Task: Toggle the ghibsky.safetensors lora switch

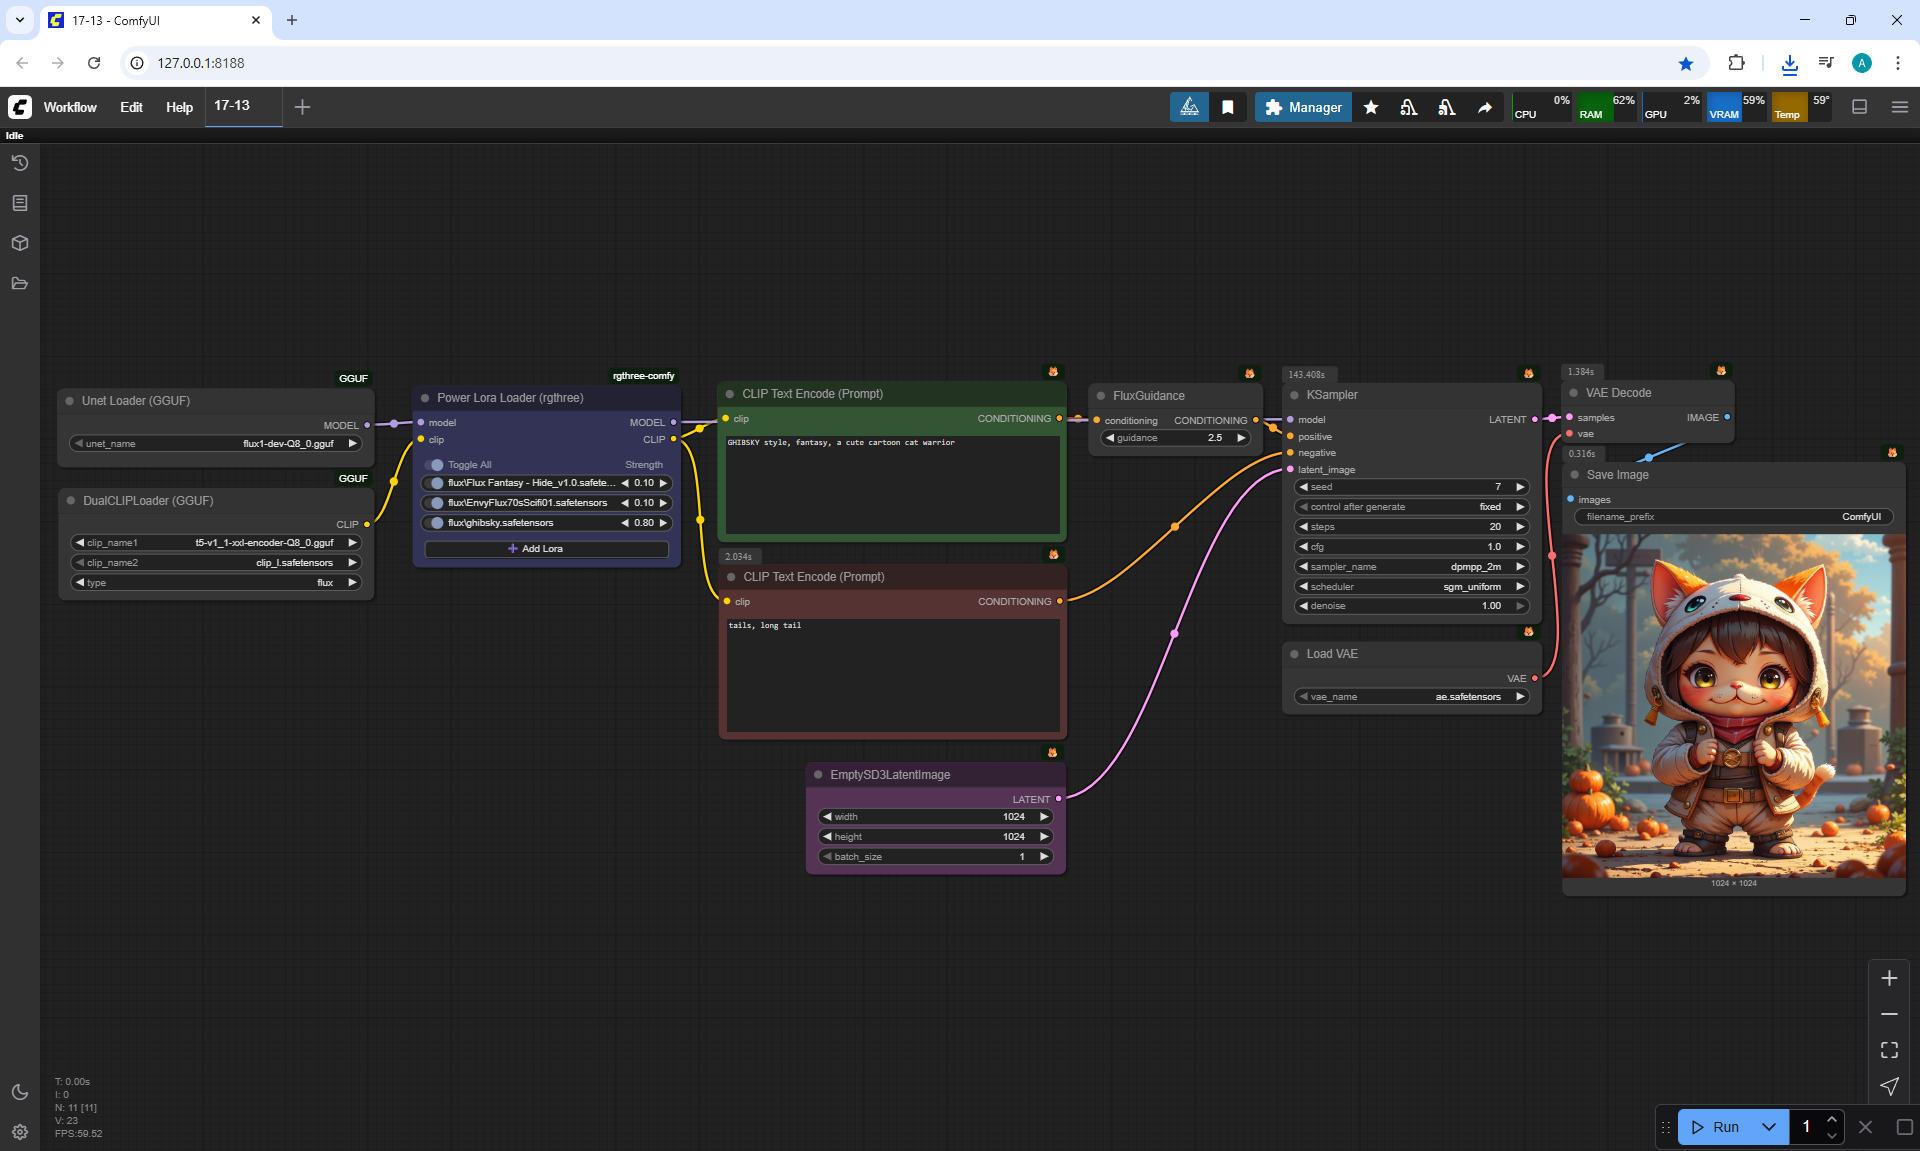Action: (x=435, y=523)
